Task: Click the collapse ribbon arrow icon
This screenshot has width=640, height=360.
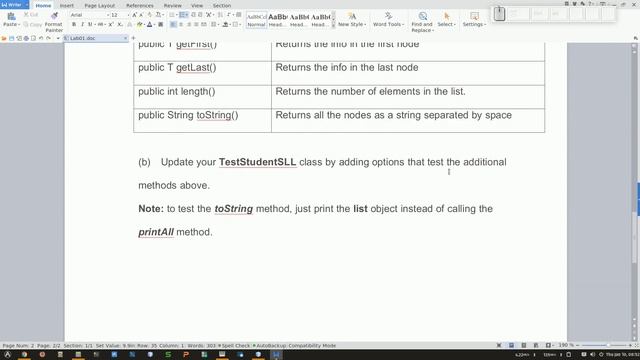Action: pyautogui.click(x=636, y=38)
